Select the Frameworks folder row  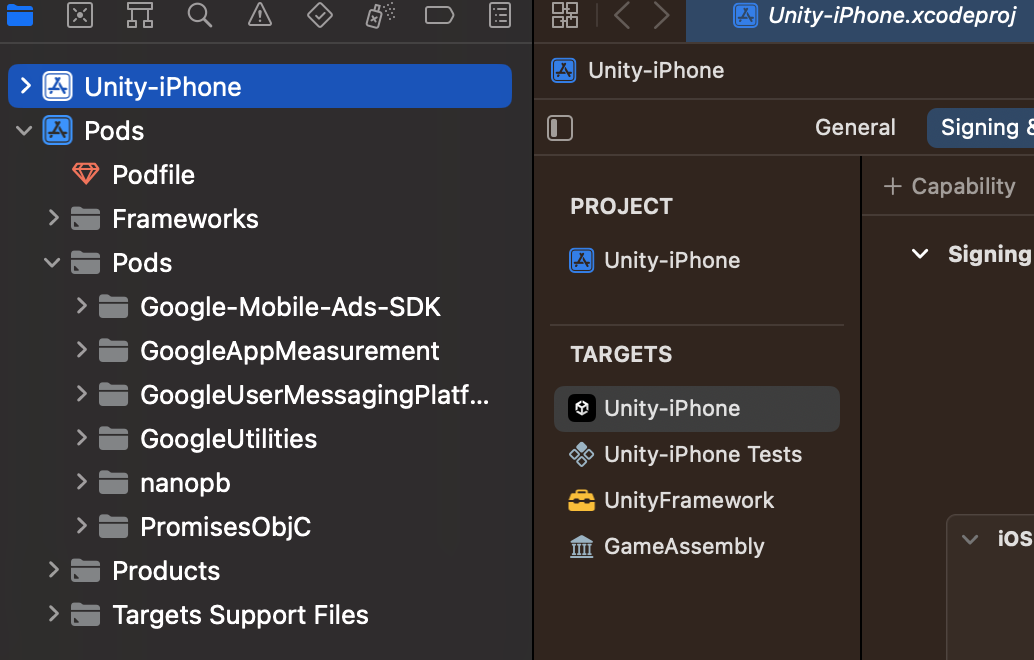[260, 218]
